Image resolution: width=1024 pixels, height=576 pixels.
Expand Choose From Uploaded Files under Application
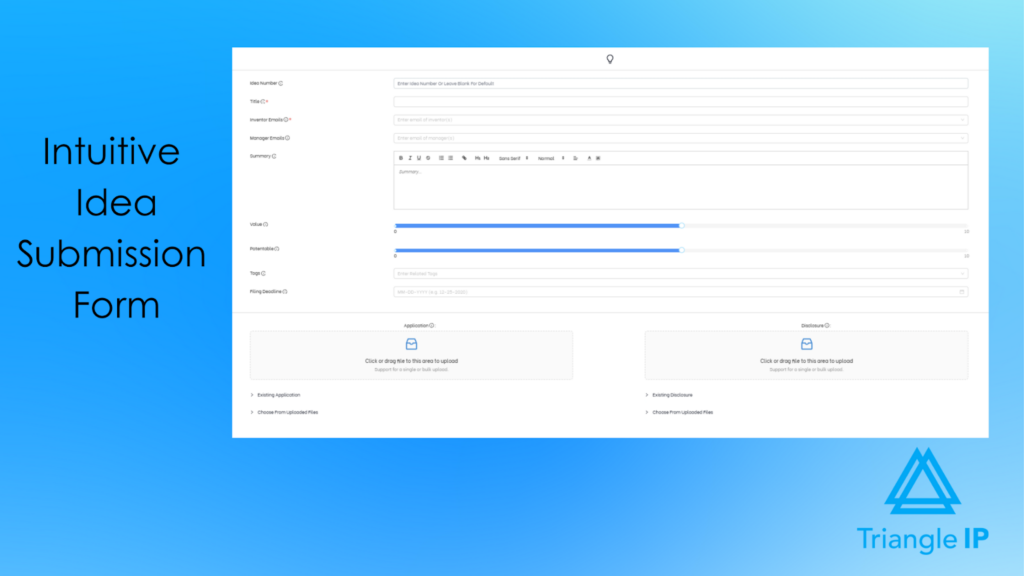tap(286, 412)
